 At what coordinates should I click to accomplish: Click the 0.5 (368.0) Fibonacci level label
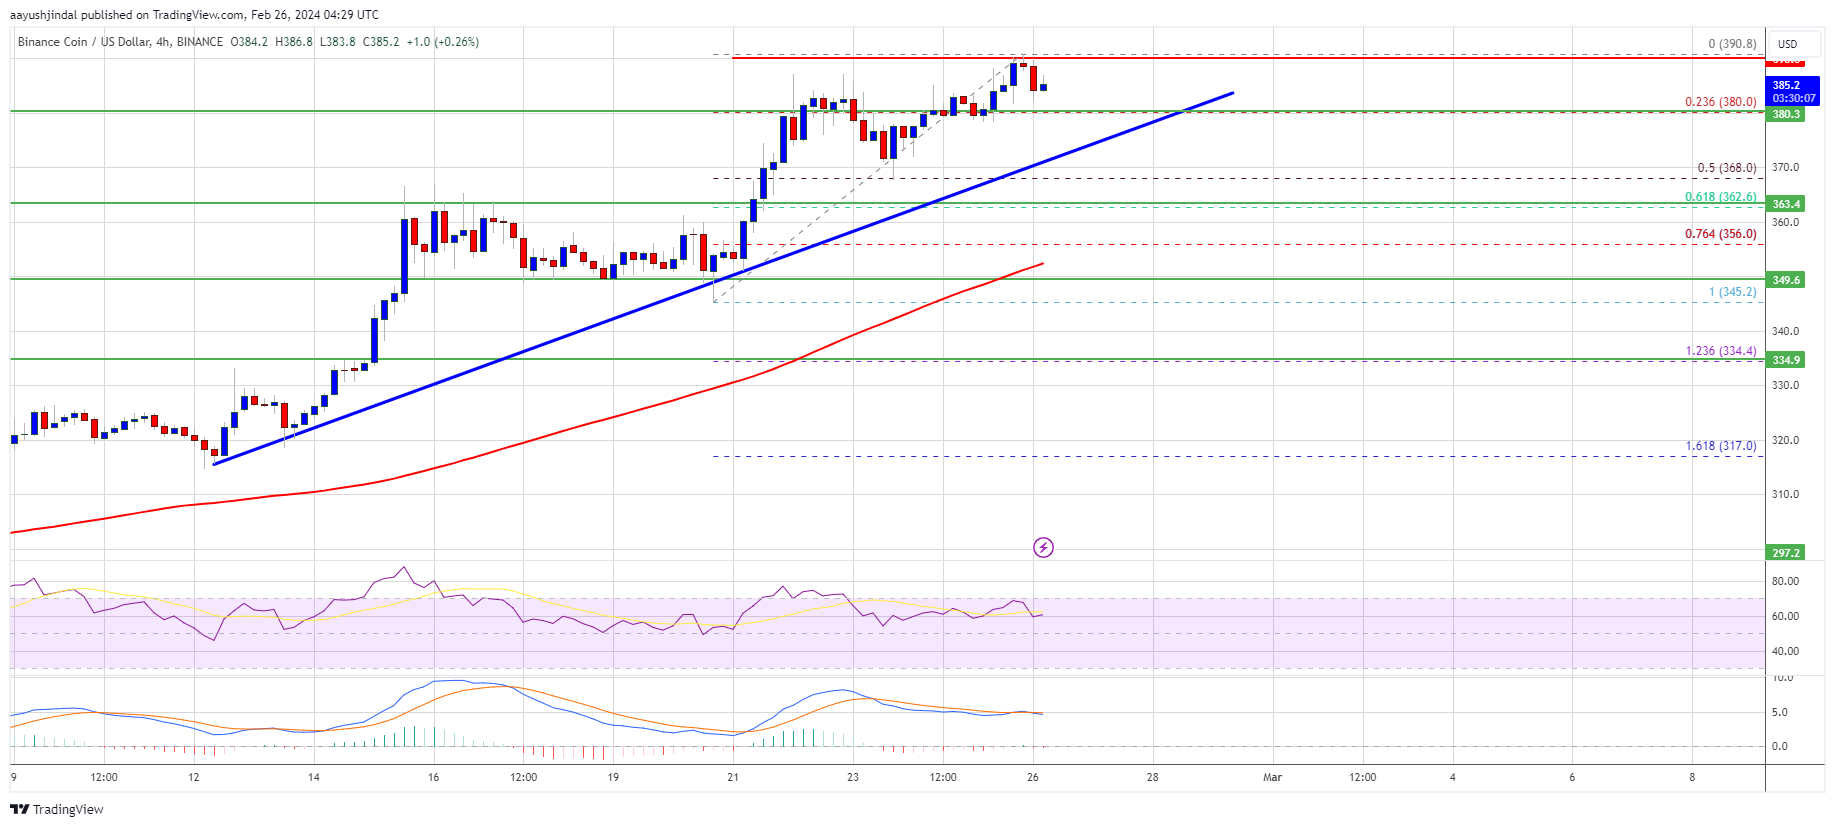[x=1726, y=168]
